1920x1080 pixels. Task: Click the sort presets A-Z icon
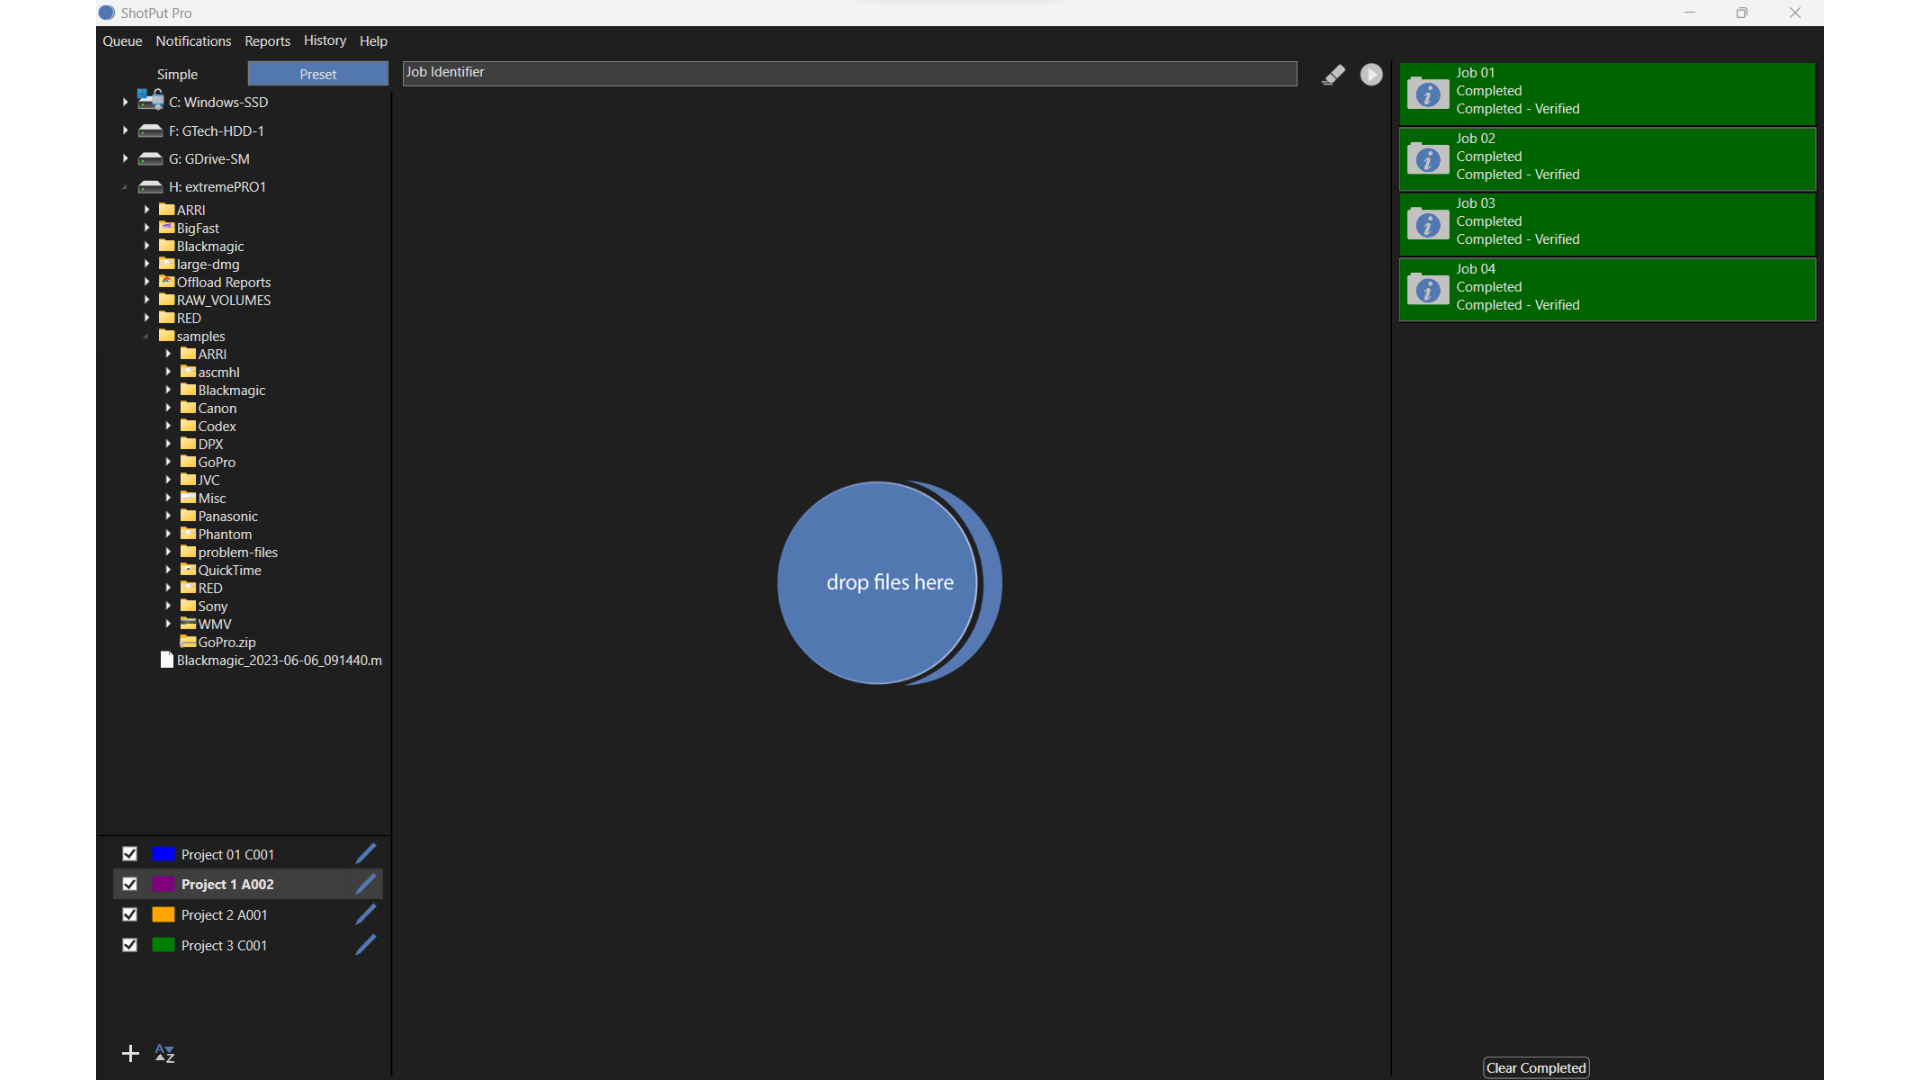click(164, 1053)
